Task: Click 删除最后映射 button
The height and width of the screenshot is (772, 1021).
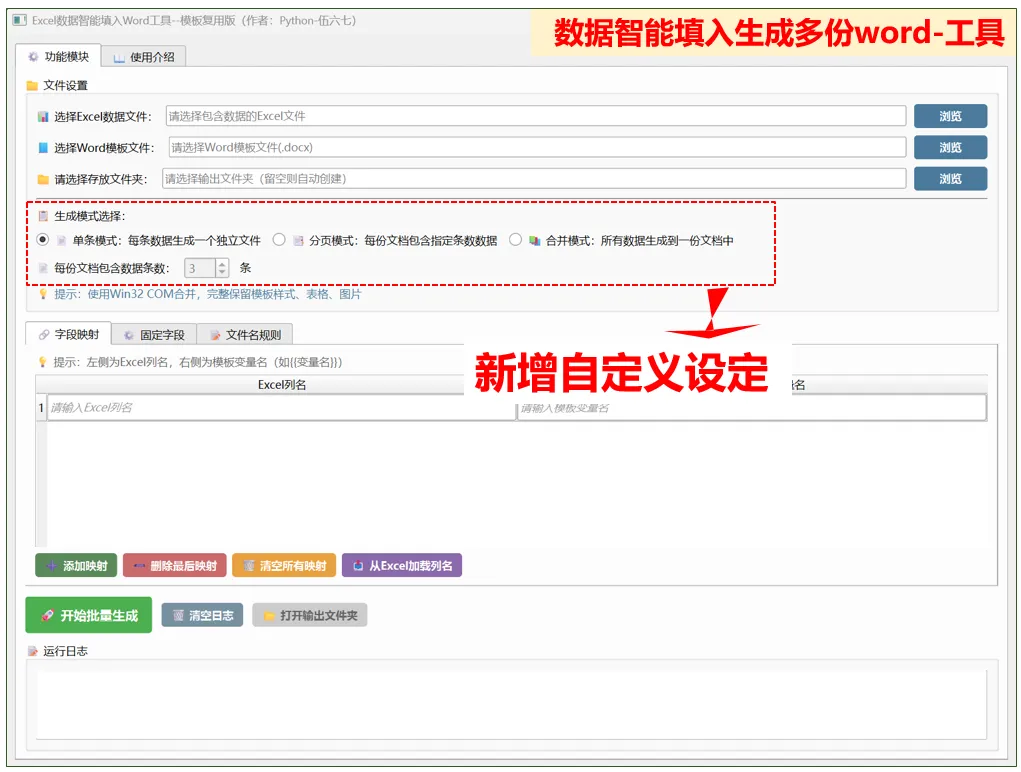Action: click(175, 566)
